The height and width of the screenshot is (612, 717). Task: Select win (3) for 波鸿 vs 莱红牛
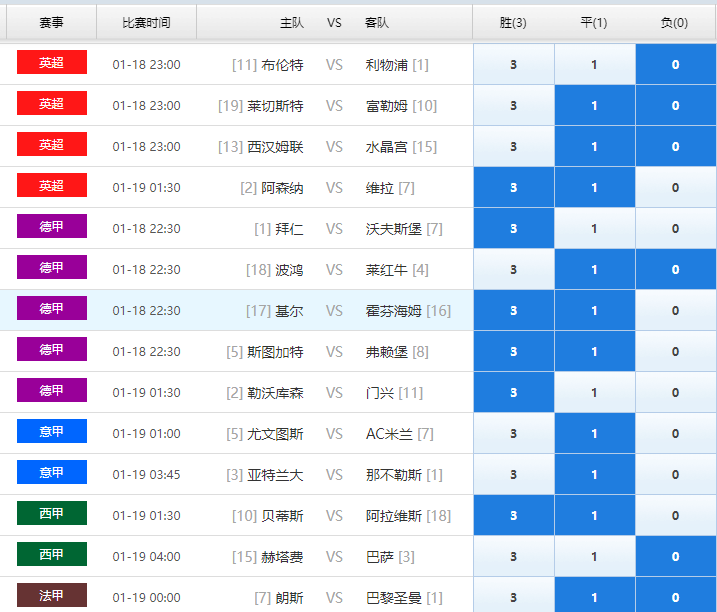(x=514, y=269)
